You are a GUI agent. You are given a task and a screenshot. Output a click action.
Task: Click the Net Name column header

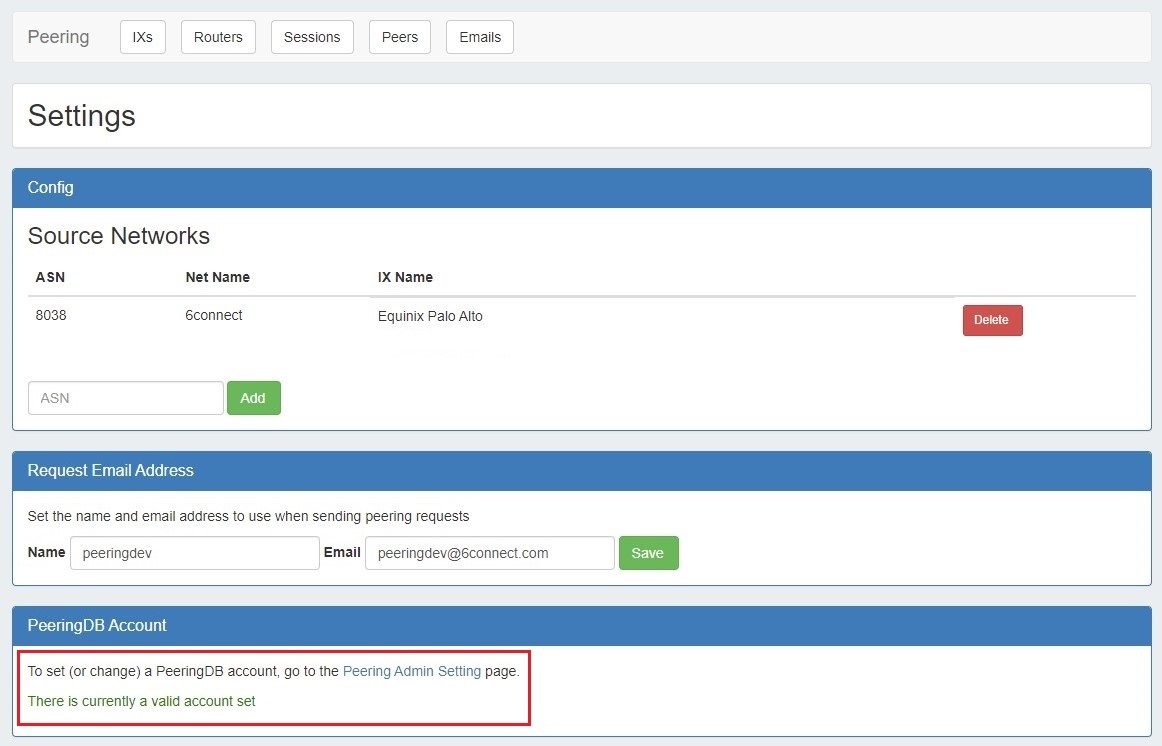pos(217,277)
